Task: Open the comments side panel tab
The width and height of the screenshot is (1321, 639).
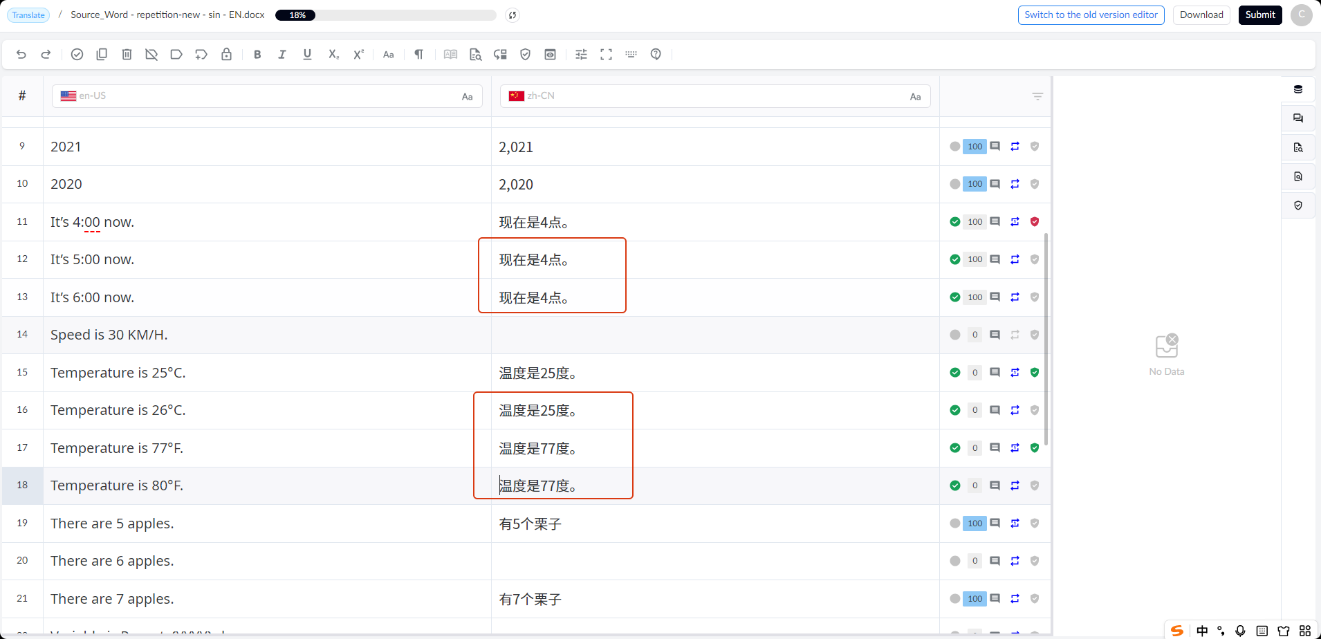Action: 1298,118
